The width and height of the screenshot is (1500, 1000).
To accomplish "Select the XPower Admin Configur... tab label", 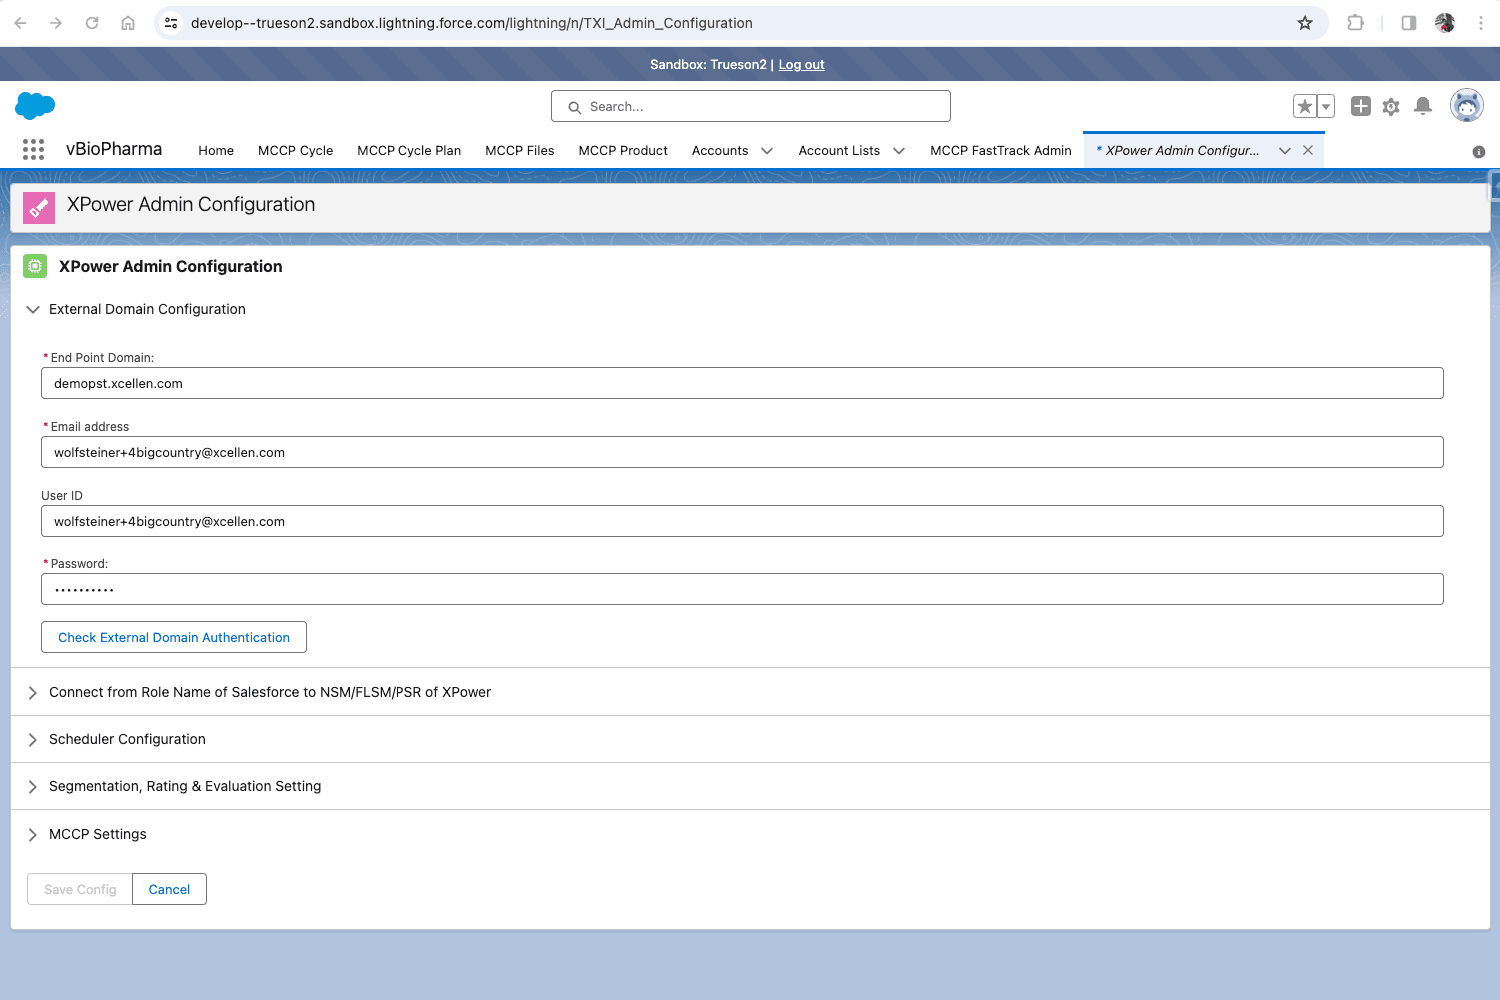I will [x=1182, y=151].
